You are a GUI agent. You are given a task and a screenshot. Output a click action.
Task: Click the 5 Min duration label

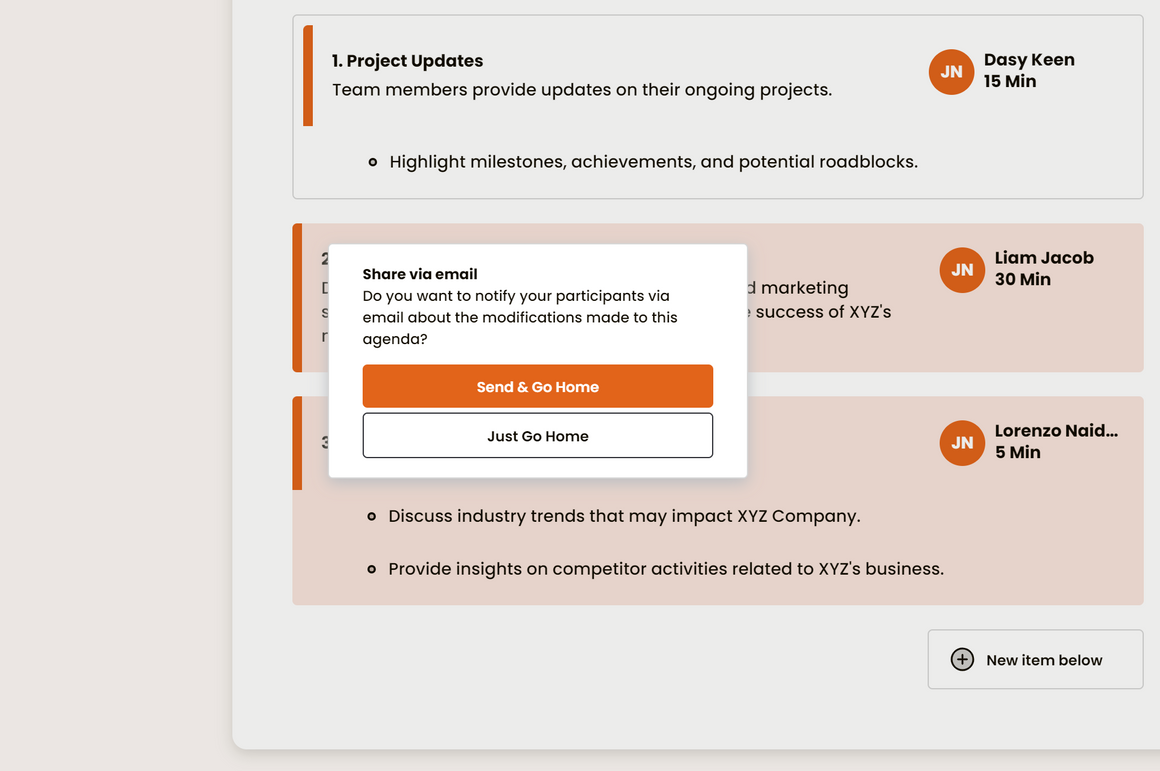click(x=1018, y=453)
